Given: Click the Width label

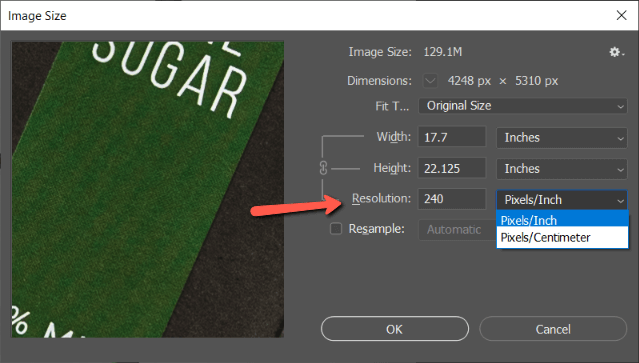Looking at the screenshot, I should 393,137.
